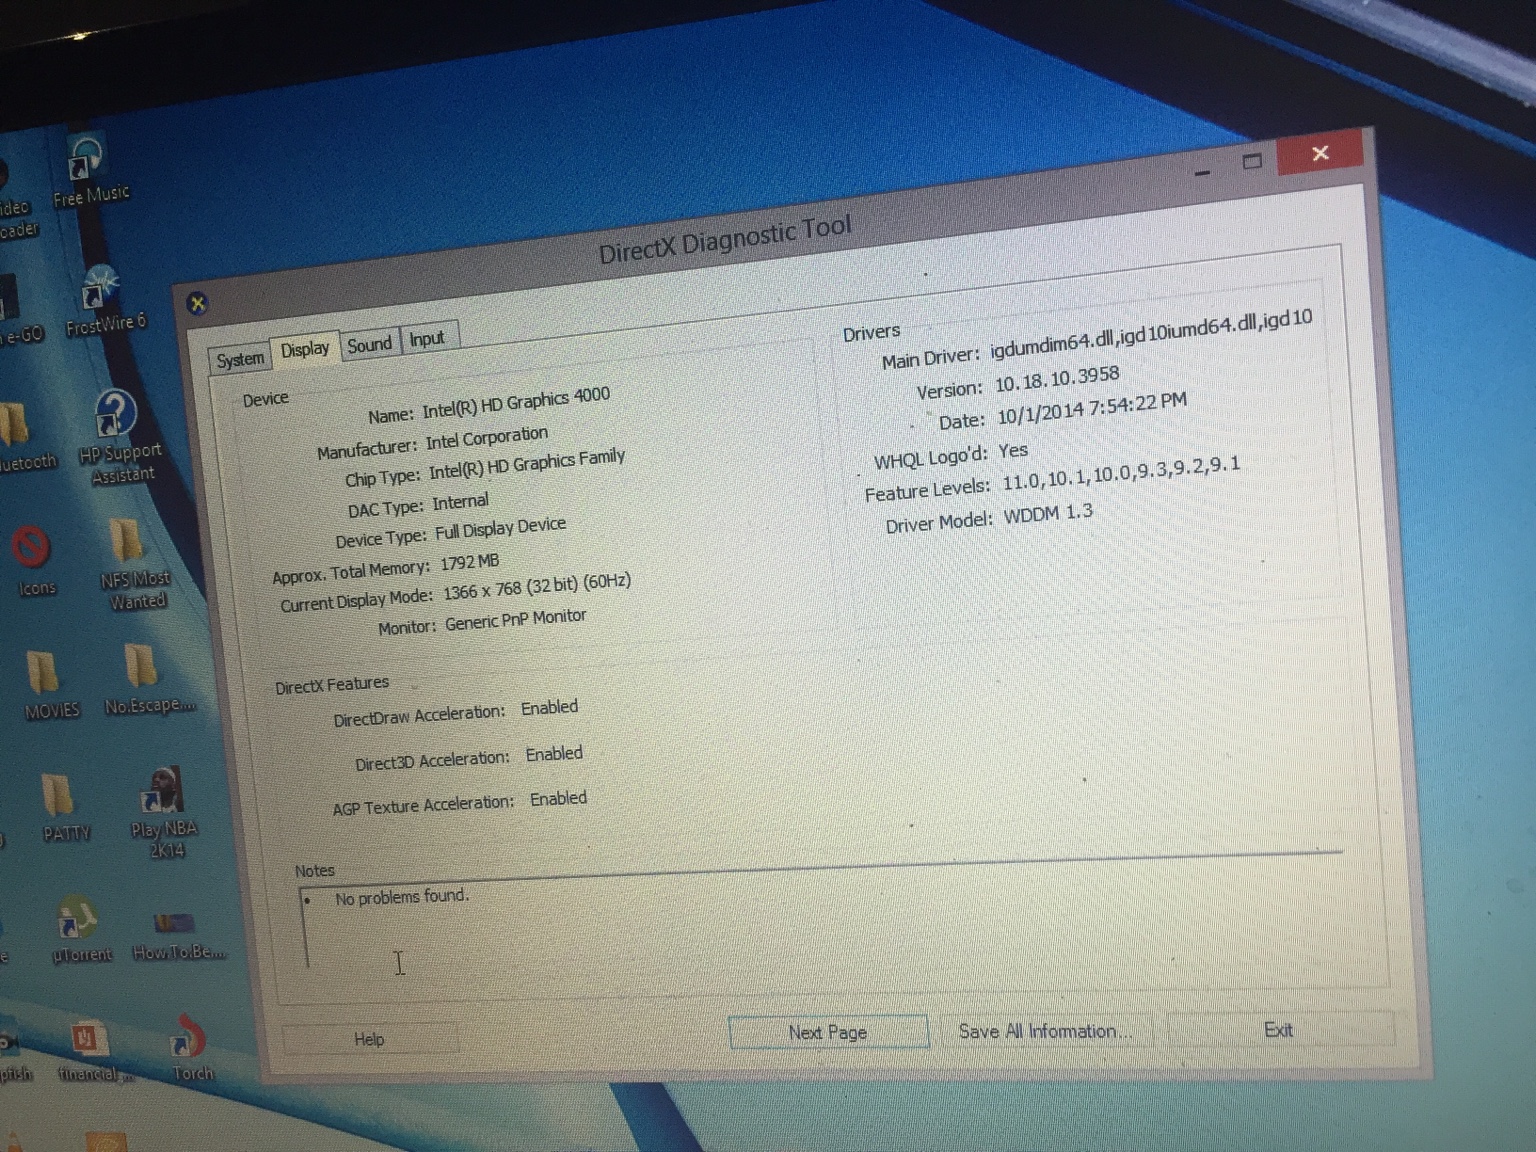Minimize the DirectX Diagnostic Tool window
This screenshot has height=1152, width=1536.
(x=1203, y=172)
